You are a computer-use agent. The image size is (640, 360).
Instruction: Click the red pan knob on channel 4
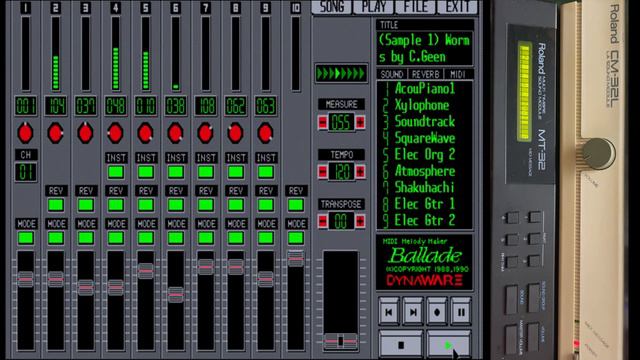[116, 133]
